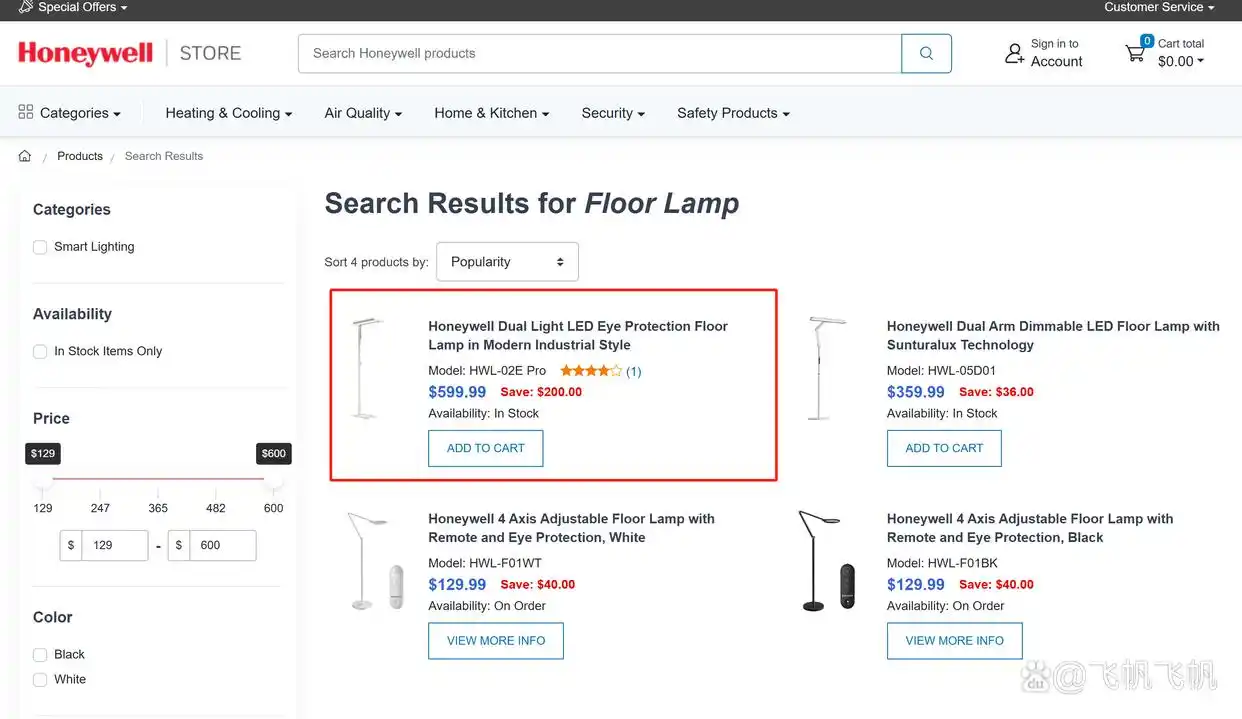Screen dimensions: 1242x719
Task: Check In Stock Items Only filter
Action: point(40,352)
